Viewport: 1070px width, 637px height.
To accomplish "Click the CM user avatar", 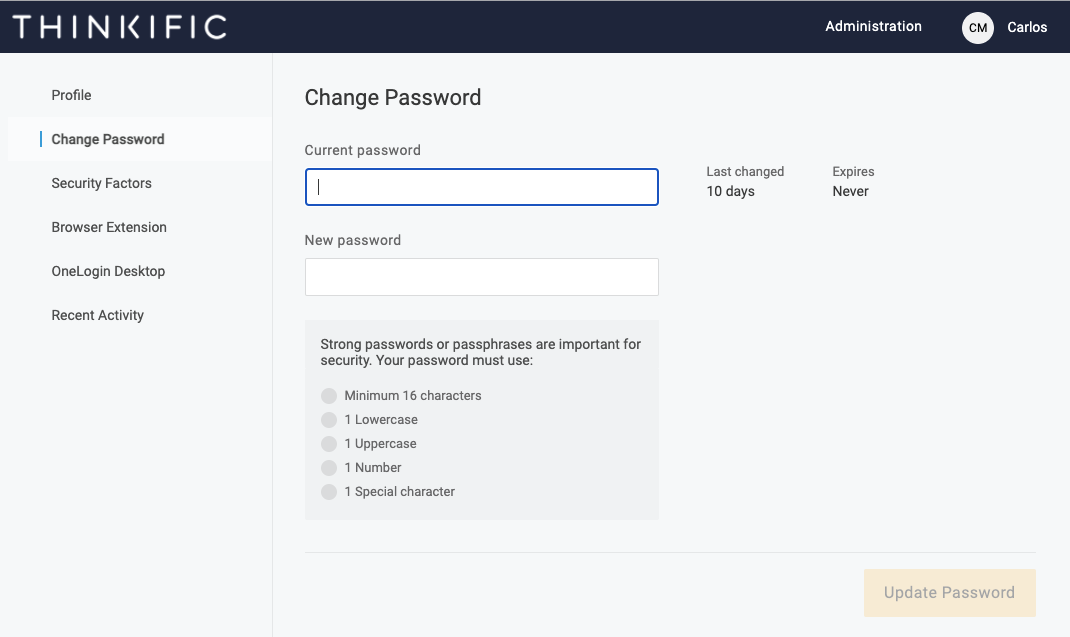I will point(978,28).
